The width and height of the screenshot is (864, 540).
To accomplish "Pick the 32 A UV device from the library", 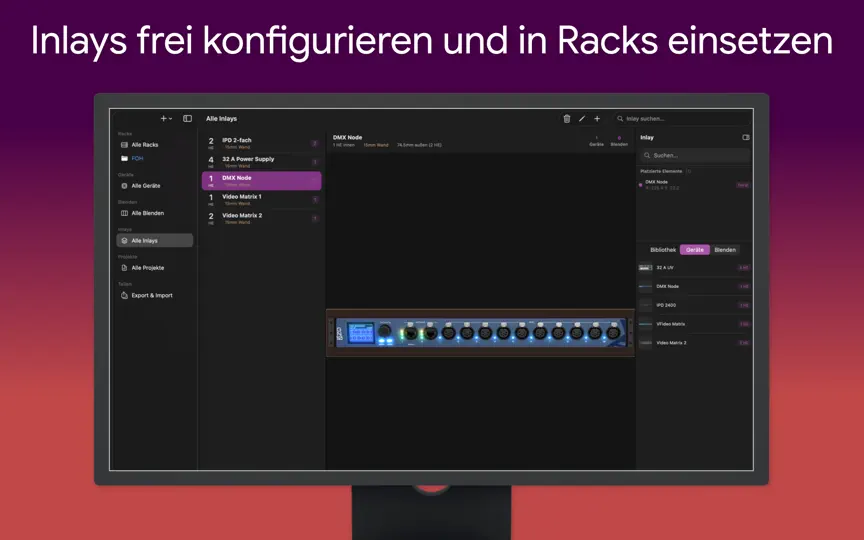I will 694,268.
